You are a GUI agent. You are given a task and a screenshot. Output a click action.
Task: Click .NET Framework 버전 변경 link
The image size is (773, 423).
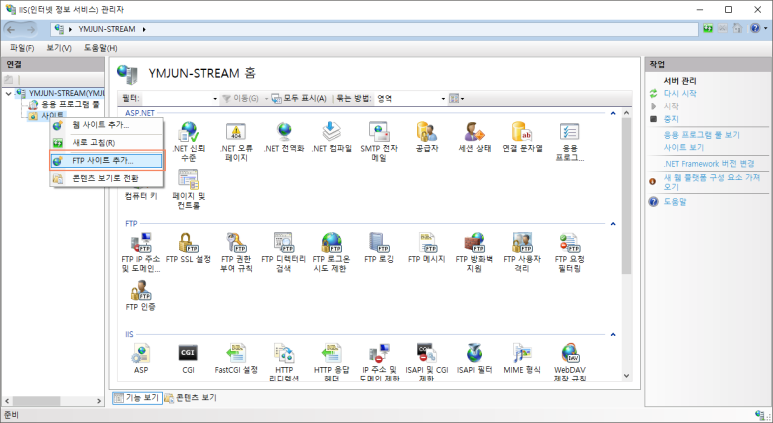coord(709,164)
